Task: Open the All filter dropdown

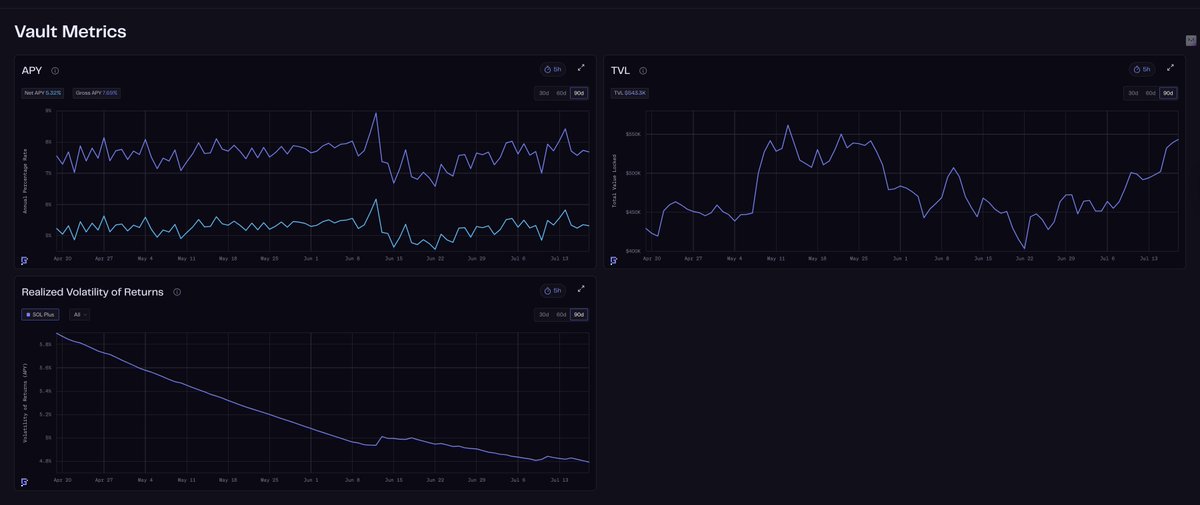Action: tap(80, 314)
